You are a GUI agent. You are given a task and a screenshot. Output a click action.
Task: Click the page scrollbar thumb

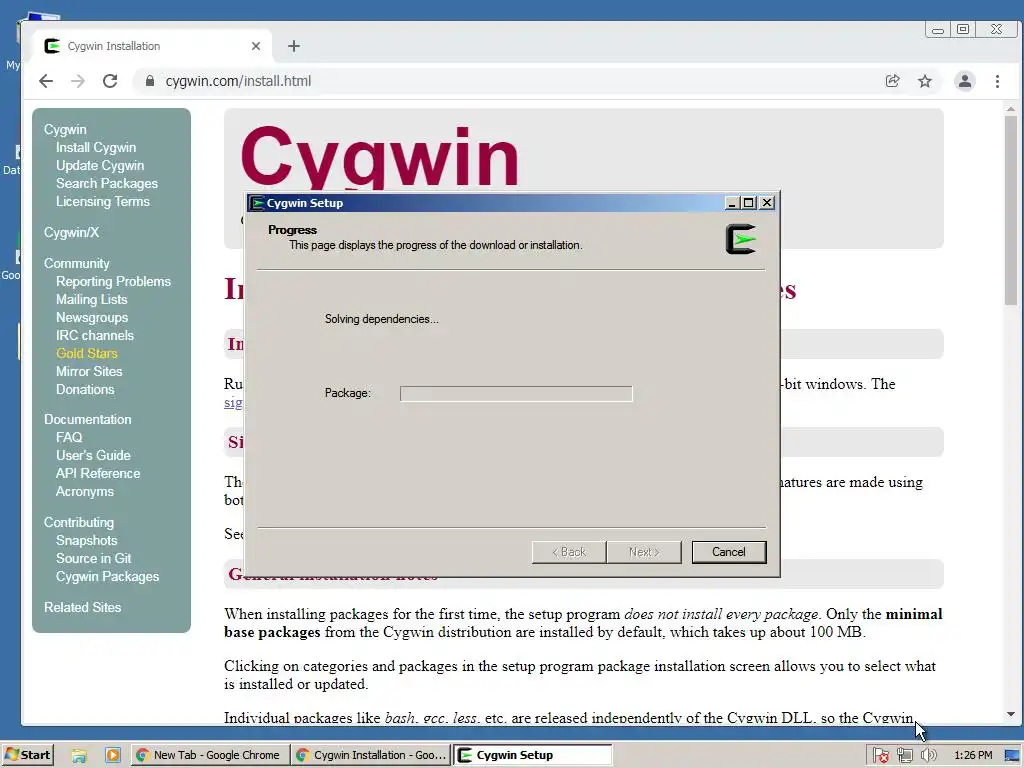1011,209
